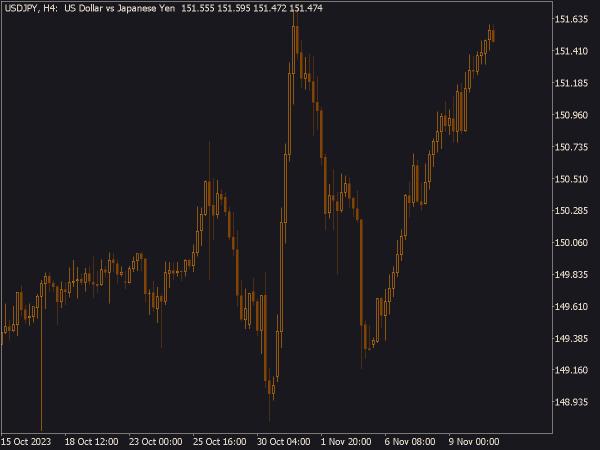Click the 15 Oct 2023 date label
Viewport: 600px width, 450px height.
click(x=26, y=442)
